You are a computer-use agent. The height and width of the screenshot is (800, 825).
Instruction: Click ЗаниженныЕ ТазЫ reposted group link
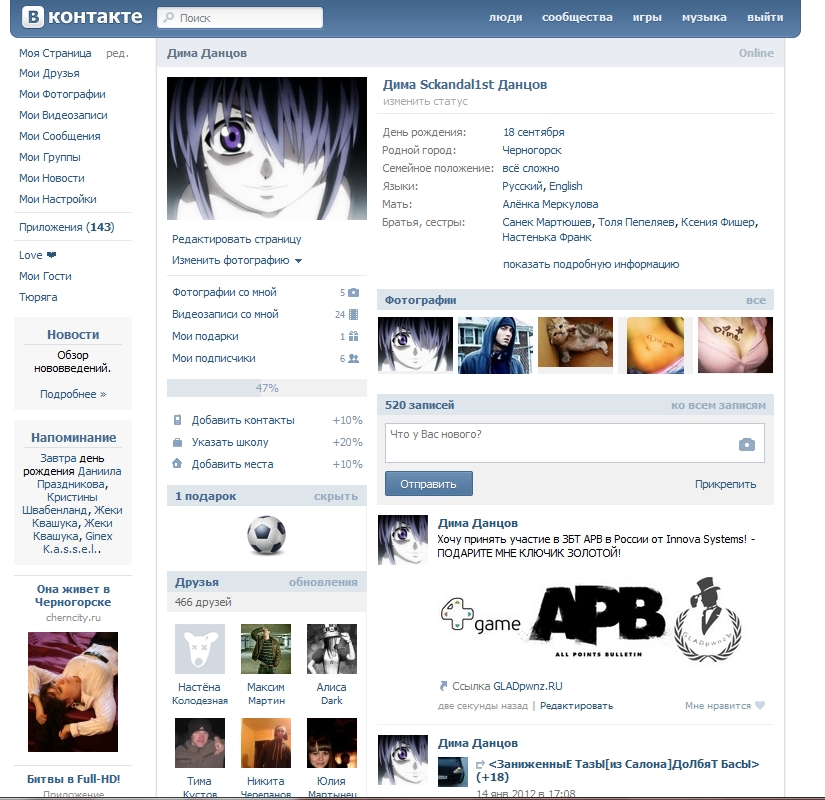[618, 771]
